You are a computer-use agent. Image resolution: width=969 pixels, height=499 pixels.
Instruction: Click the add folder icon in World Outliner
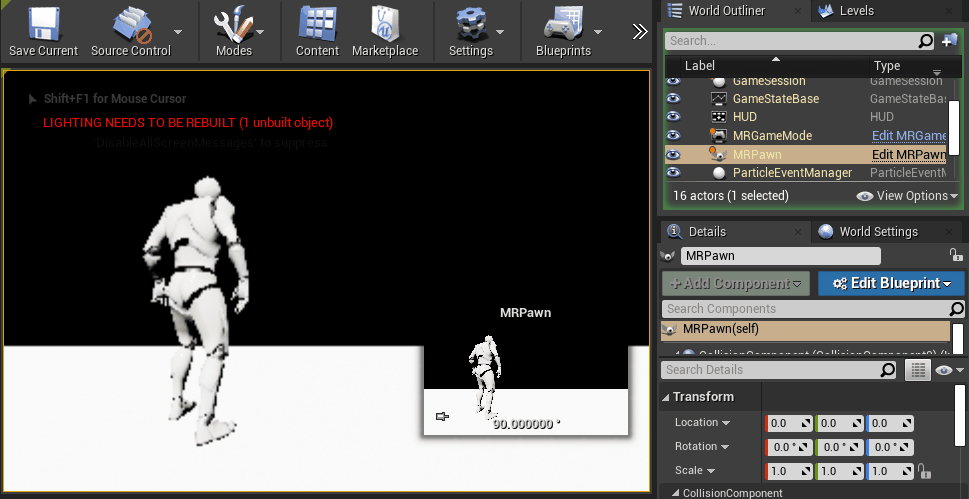point(949,41)
